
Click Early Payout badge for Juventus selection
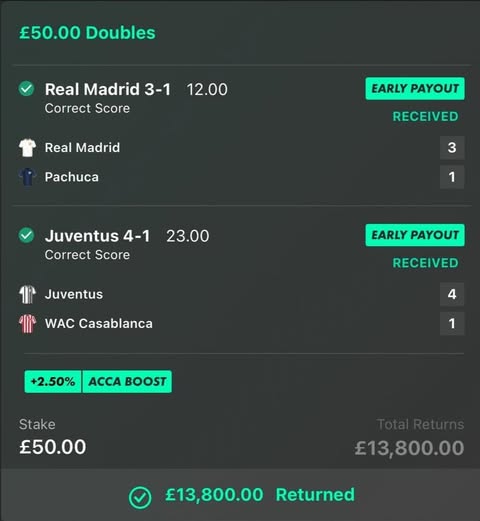click(x=415, y=235)
